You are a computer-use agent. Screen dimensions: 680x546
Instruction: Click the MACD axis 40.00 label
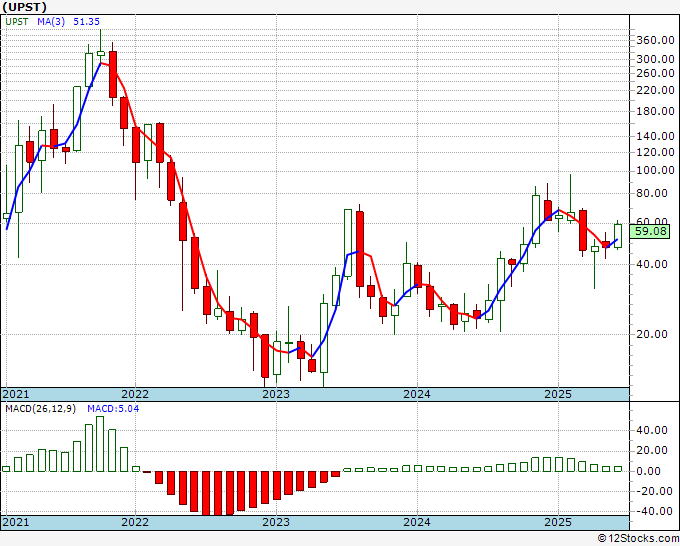(x=652, y=430)
